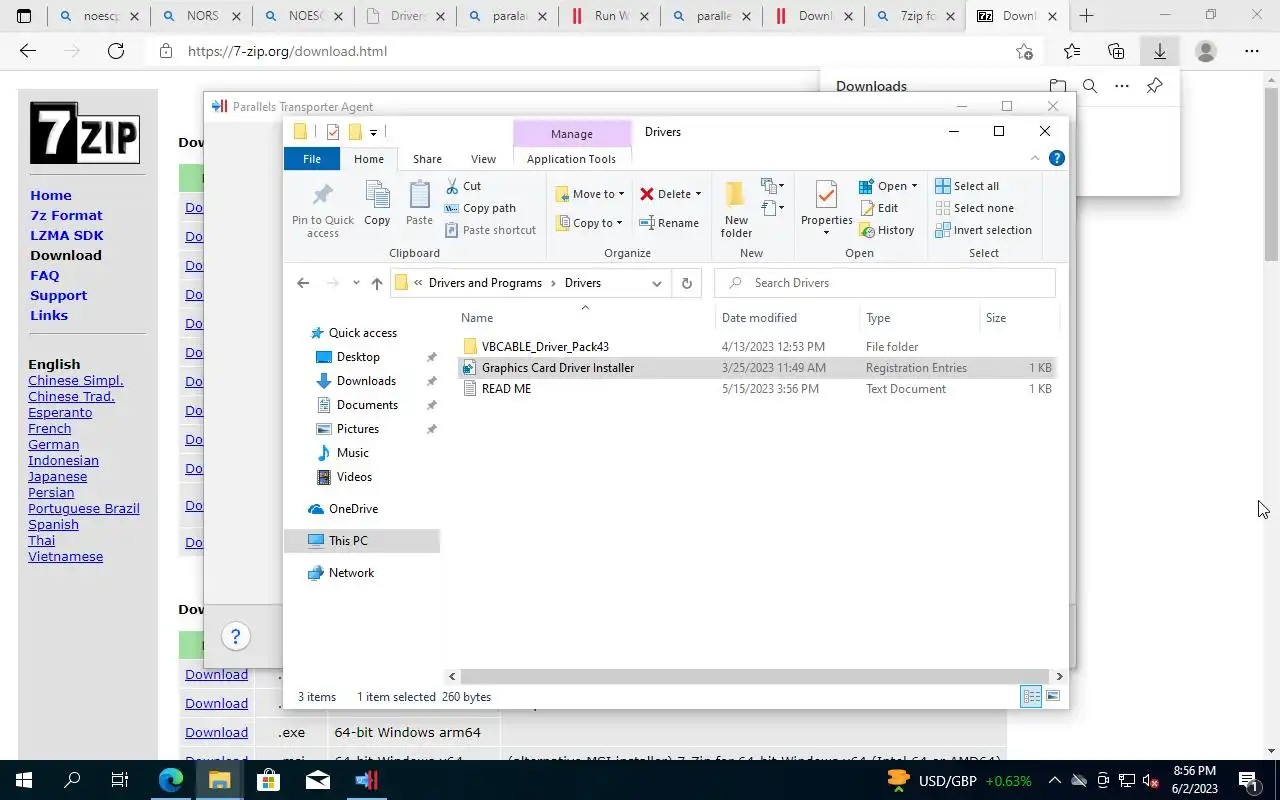Open Microsoft Store from taskbar
Image resolution: width=1280 pixels, height=800 pixels.
pos(269,780)
